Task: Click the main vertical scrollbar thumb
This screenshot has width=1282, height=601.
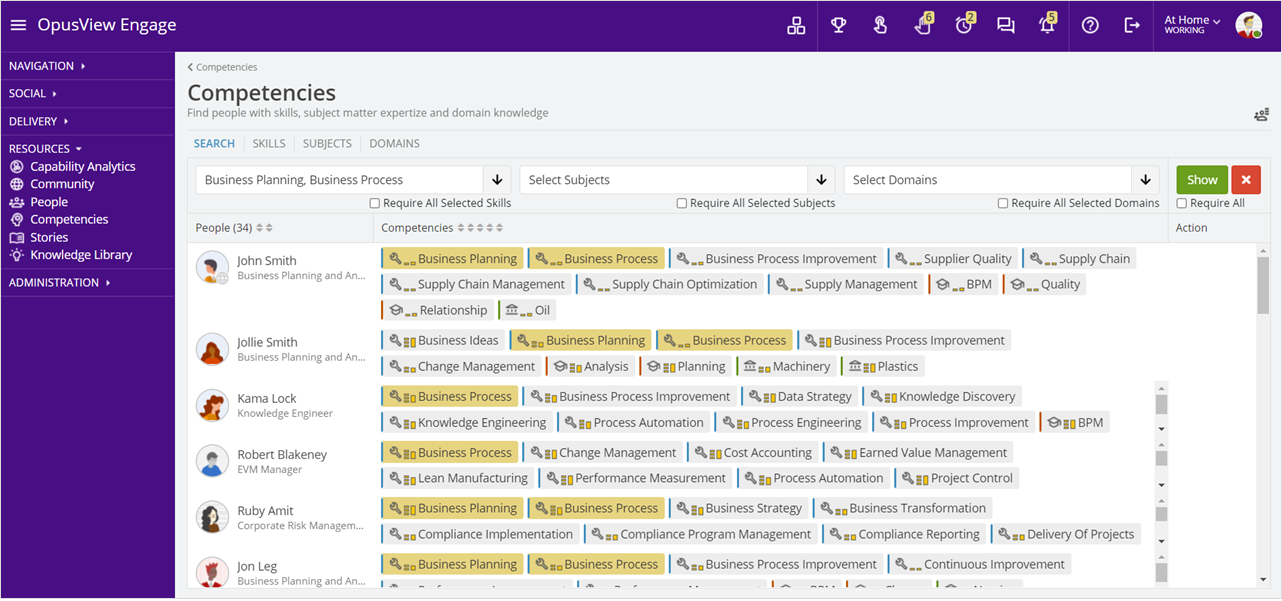Action: click(x=1263, y=286)
